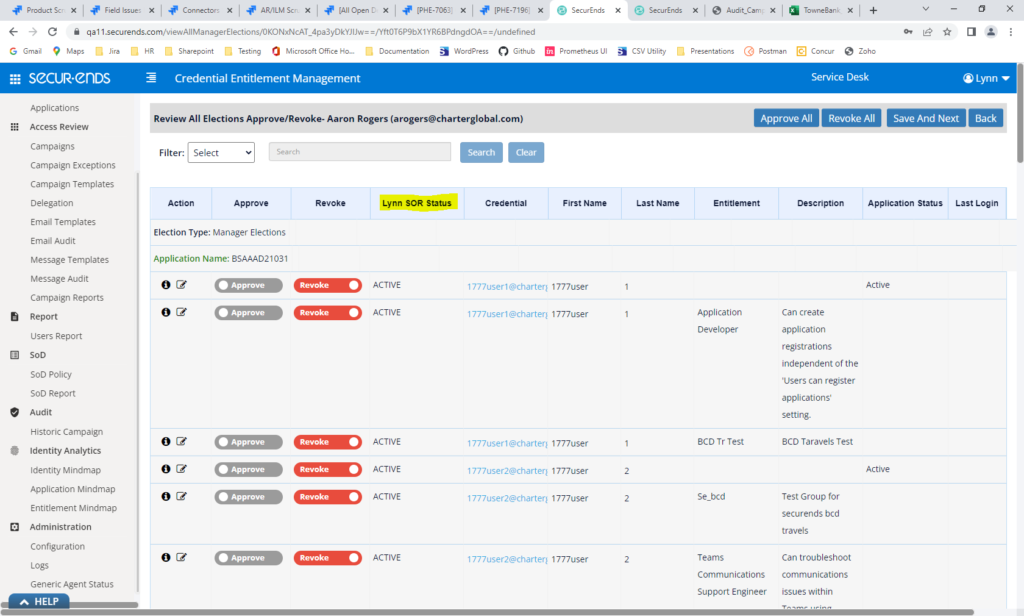Click edit icon in Teams Communications row

(x=182, y=557)
